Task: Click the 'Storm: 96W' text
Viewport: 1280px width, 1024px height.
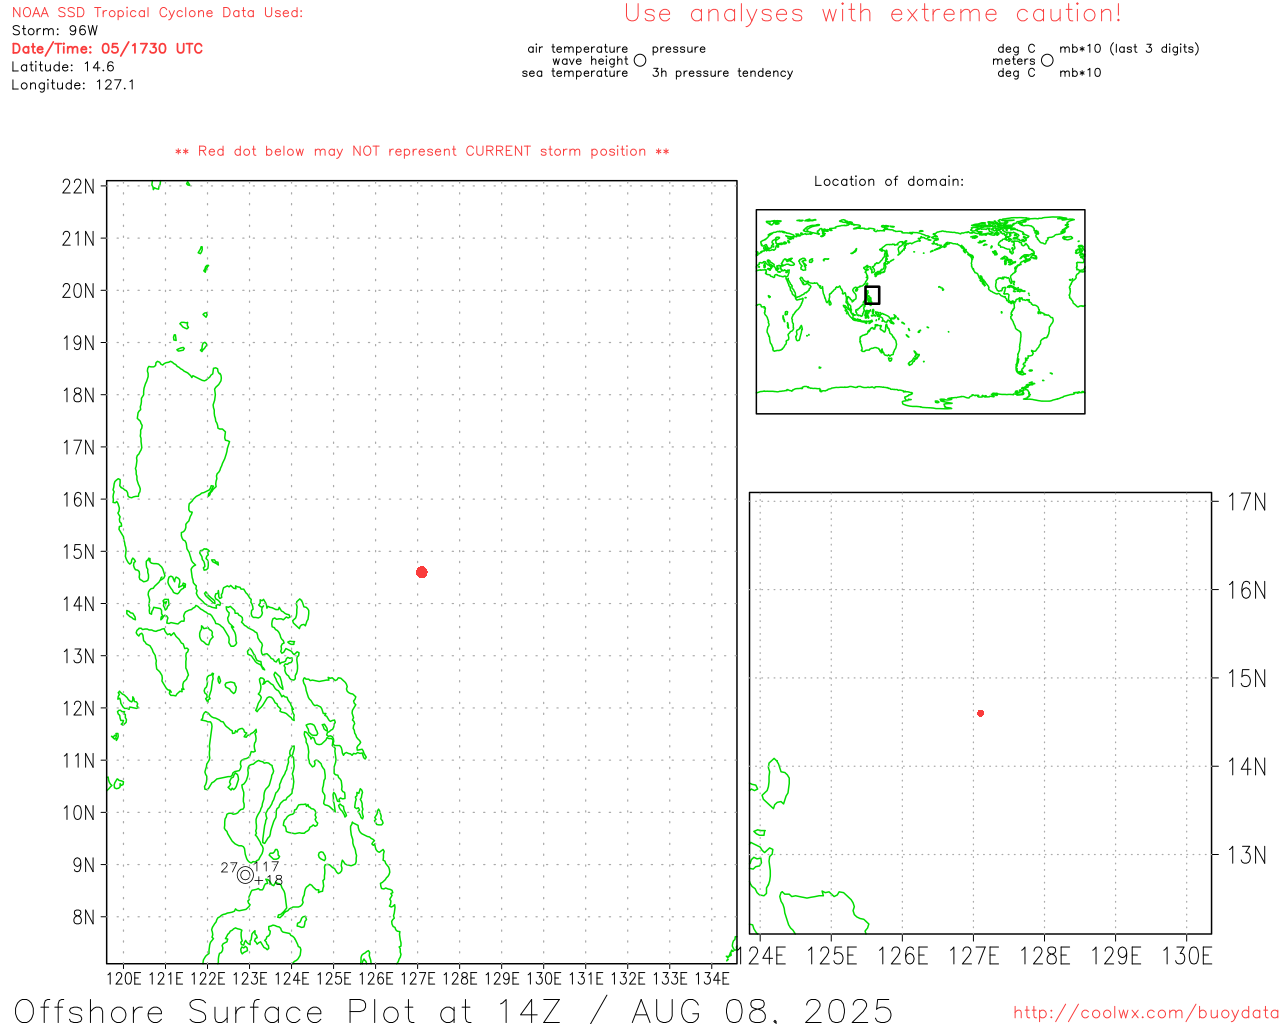Action: (x=55, y=31)
